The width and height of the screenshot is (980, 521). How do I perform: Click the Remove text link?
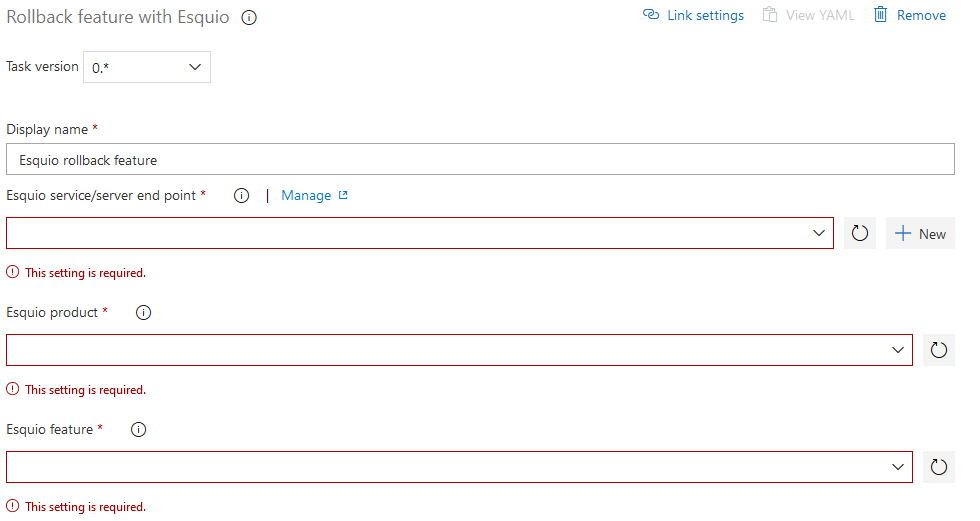[921, 15]
